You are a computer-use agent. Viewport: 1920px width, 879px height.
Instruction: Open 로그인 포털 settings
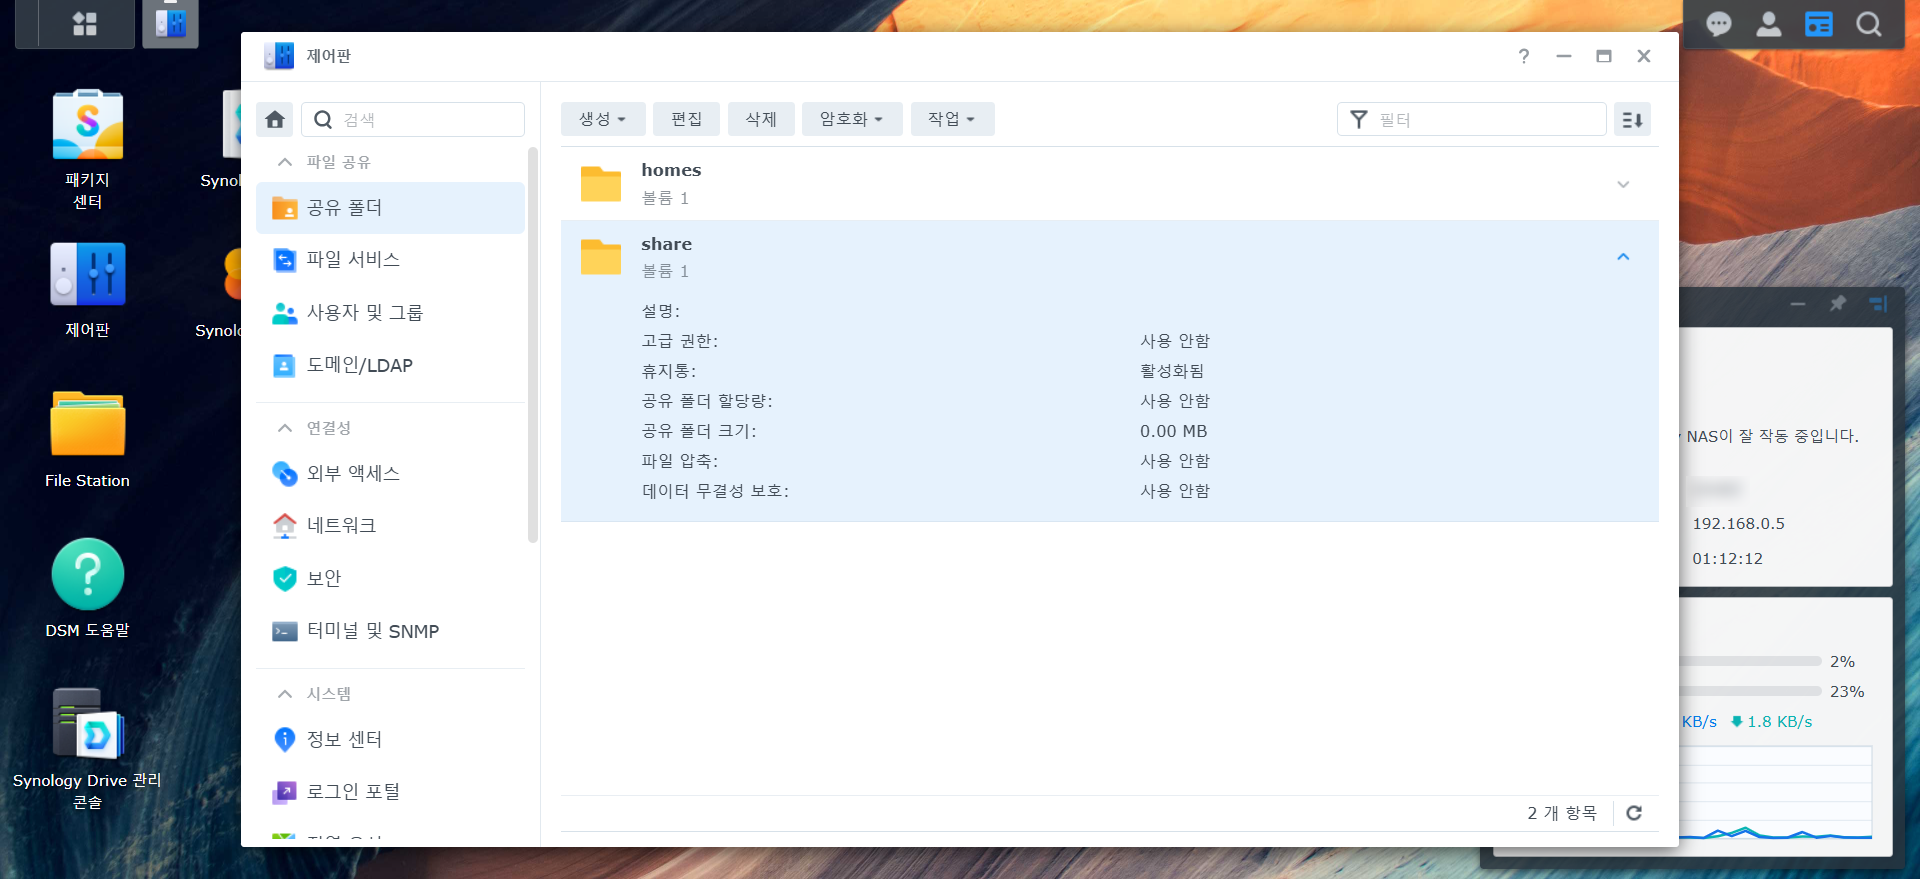[390, 792]
